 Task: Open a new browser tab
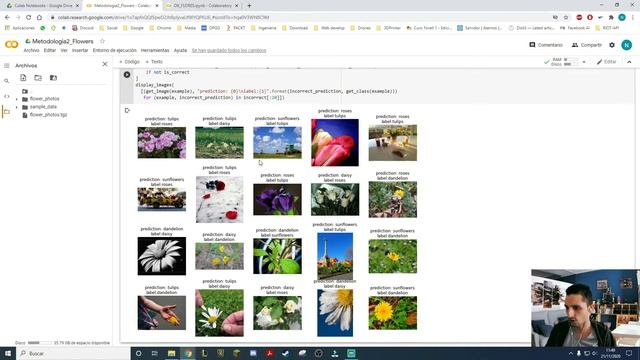click(x=249, y=6)
